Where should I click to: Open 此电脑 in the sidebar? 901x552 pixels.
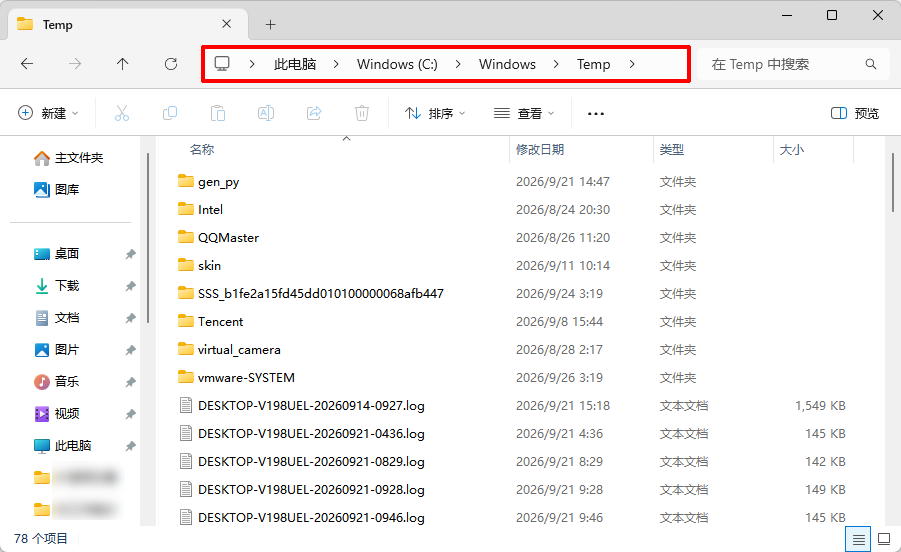click(x=63, y=446)
